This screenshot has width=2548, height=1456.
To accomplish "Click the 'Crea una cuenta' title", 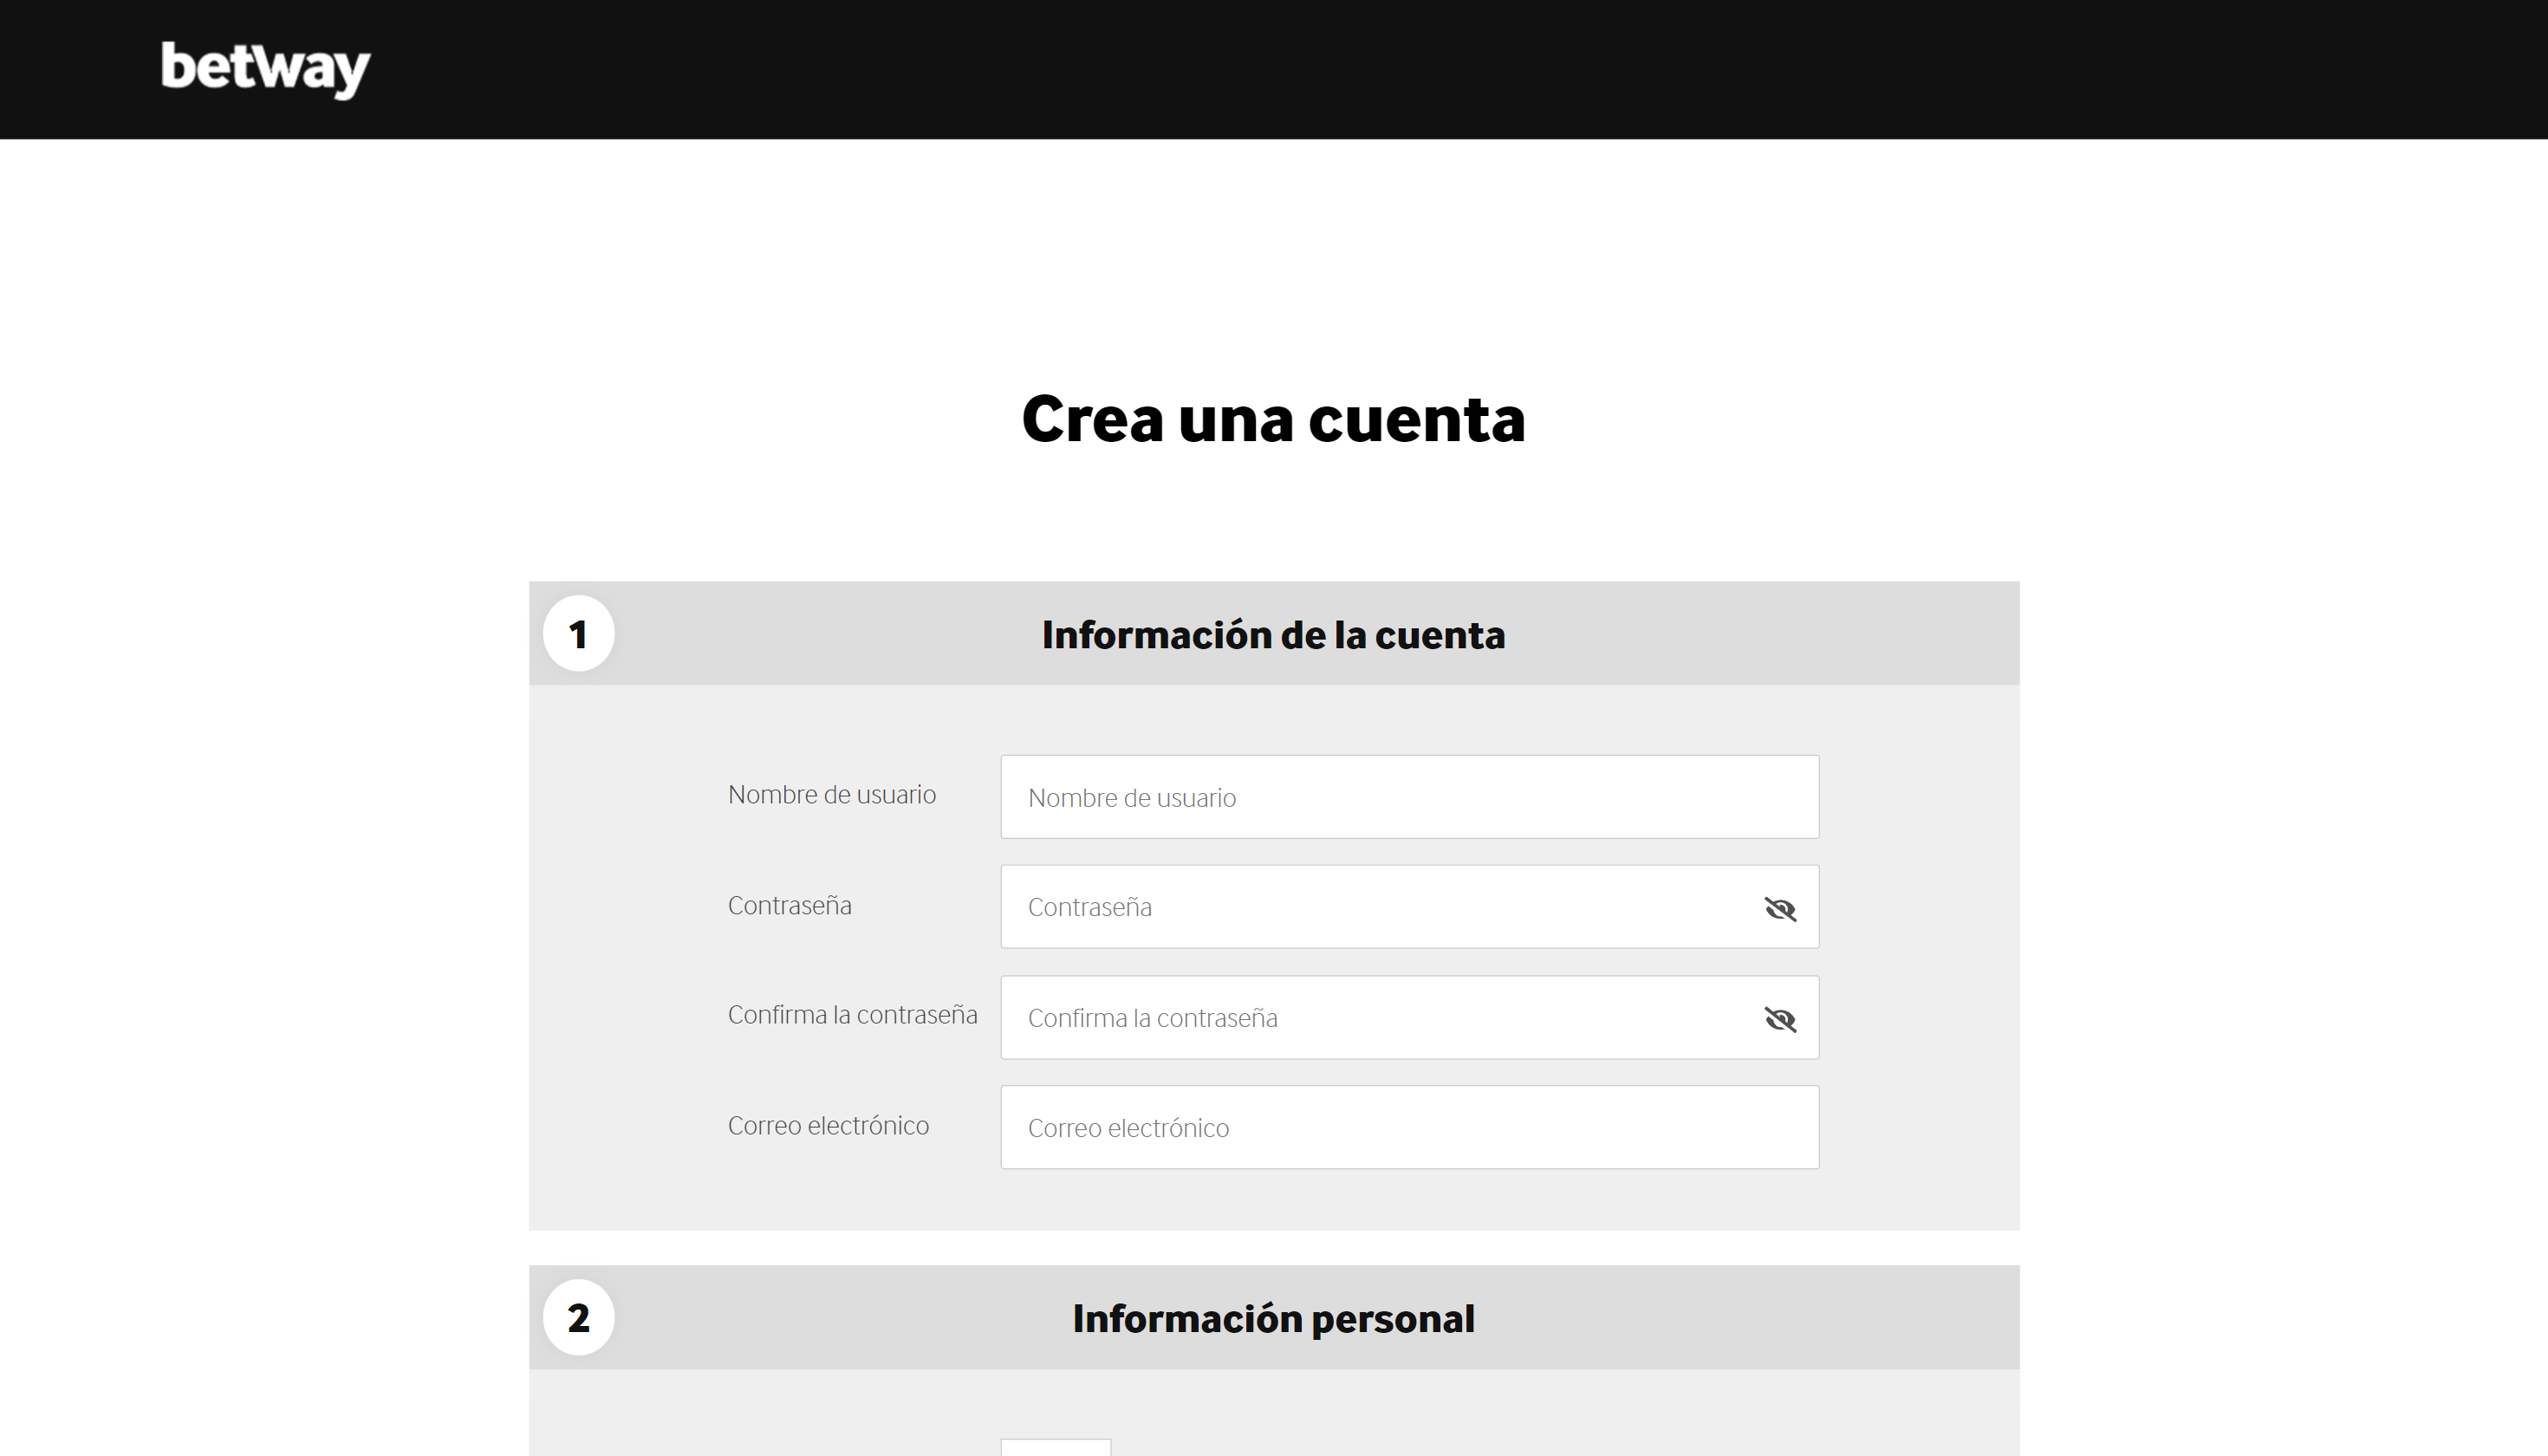I will pyautogui.click(x=1273, y=418).
